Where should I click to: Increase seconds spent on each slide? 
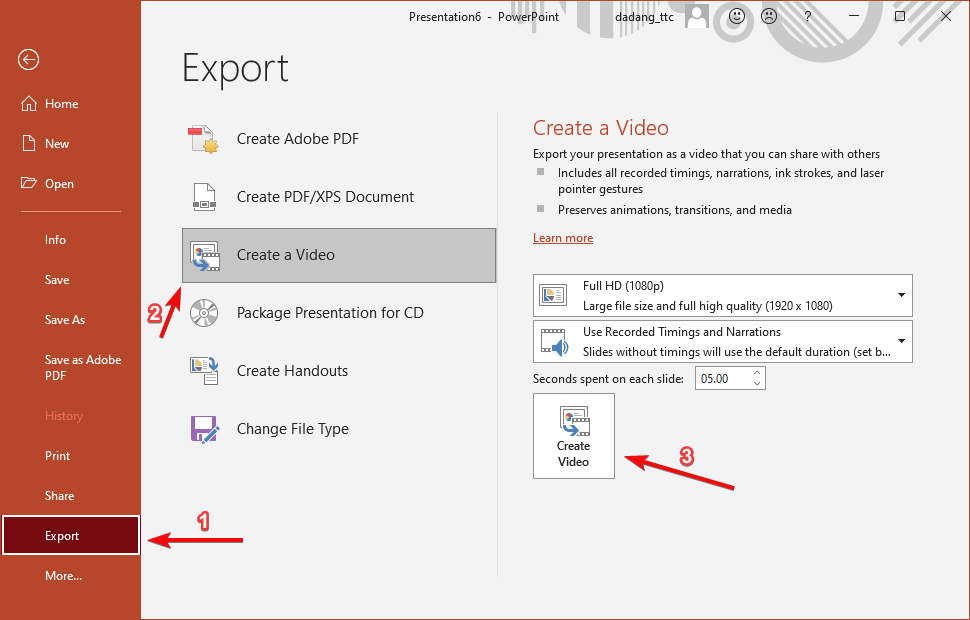pyautogui.click(x=757, y=373)
